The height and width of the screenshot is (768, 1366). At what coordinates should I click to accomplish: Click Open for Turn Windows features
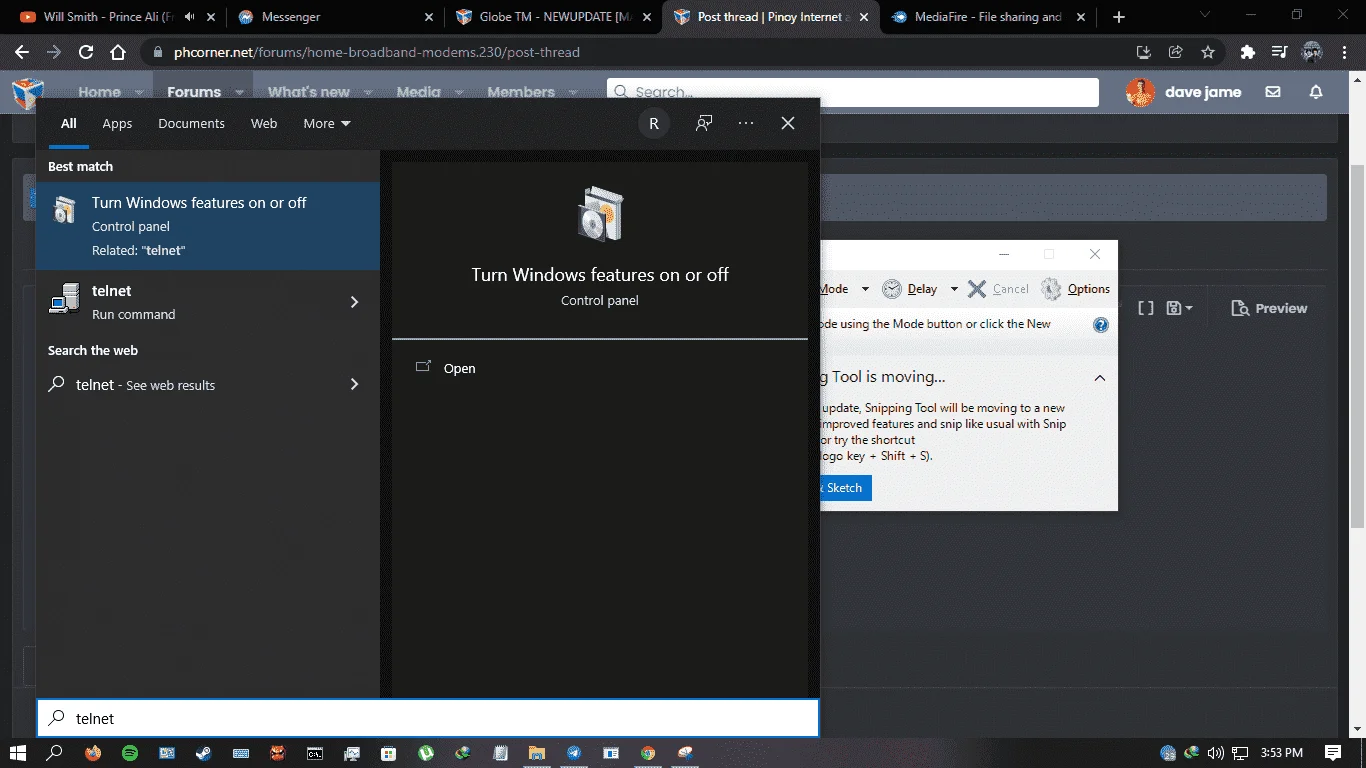click(x=459, y=368)
